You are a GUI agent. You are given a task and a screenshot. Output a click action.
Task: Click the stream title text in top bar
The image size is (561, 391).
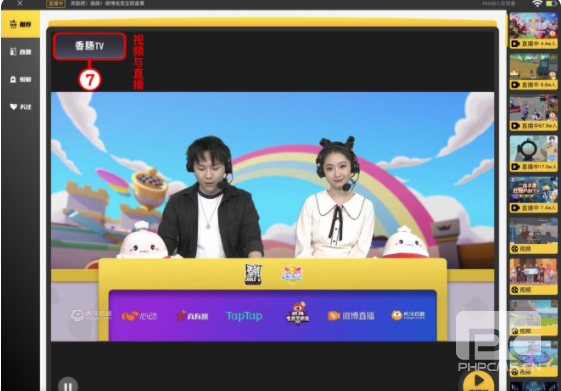click(x=108, y=4)
